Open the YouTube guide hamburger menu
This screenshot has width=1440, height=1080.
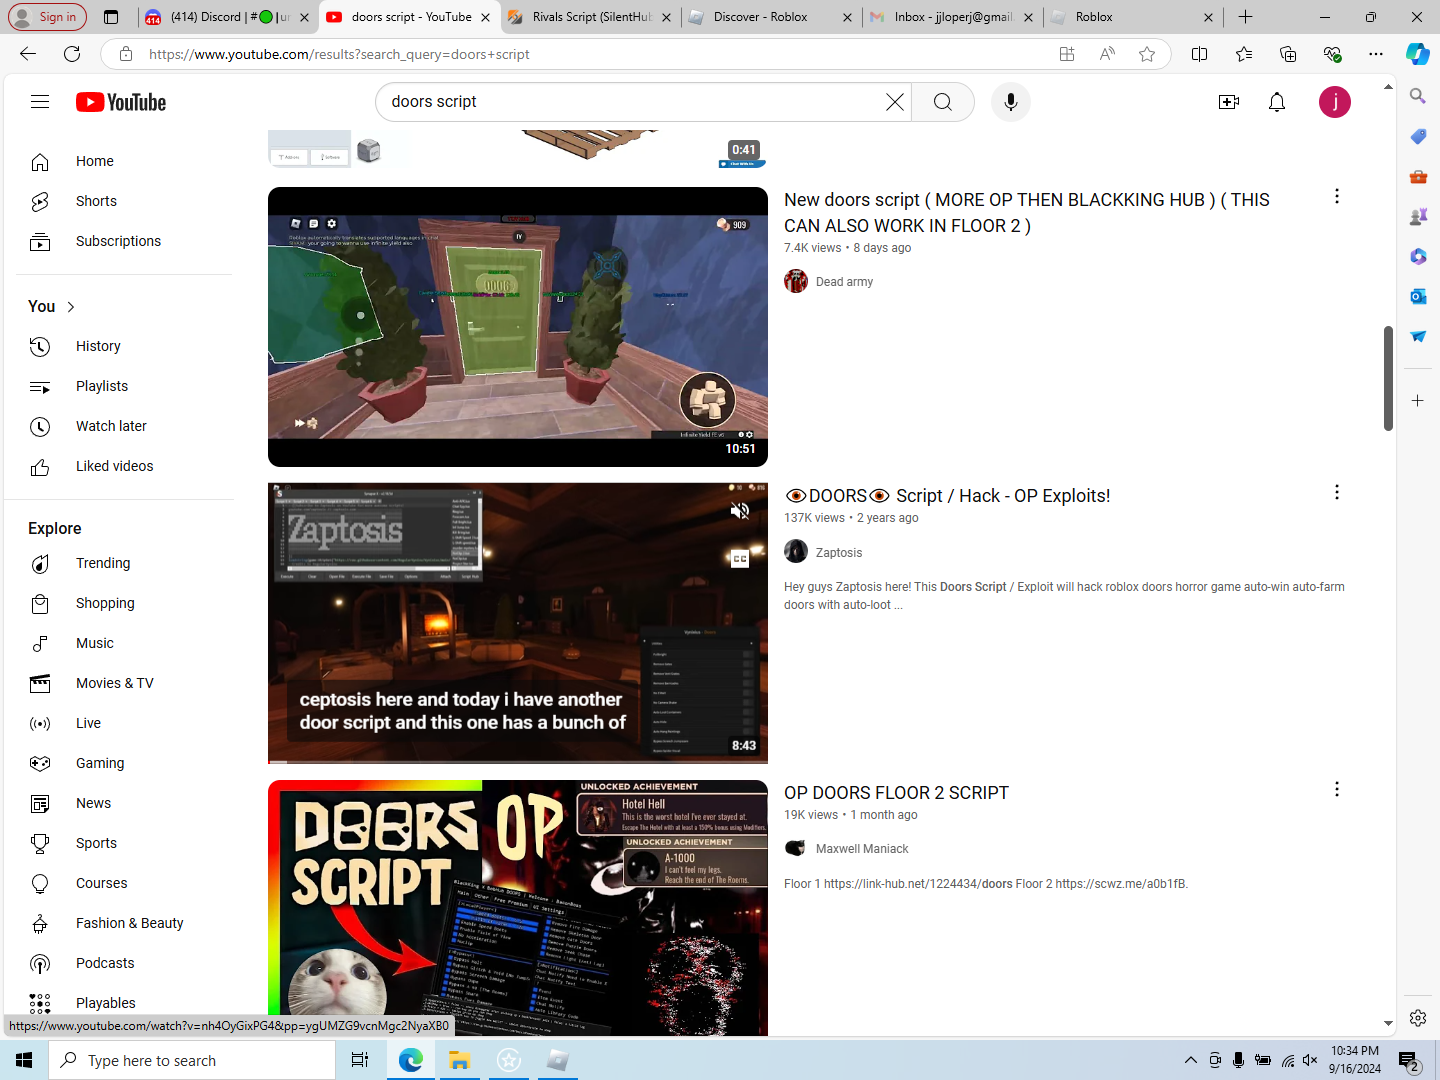point(40,102)
